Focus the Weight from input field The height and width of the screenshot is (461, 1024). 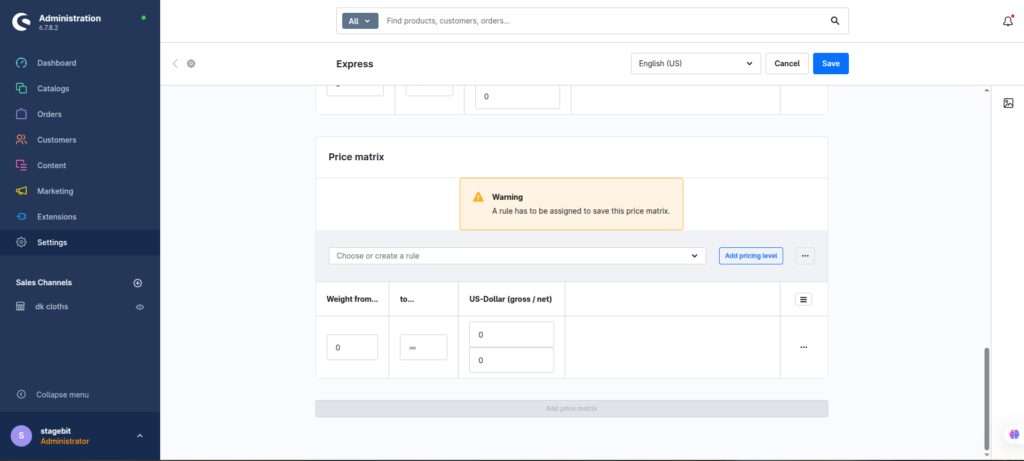coord(352,347)
